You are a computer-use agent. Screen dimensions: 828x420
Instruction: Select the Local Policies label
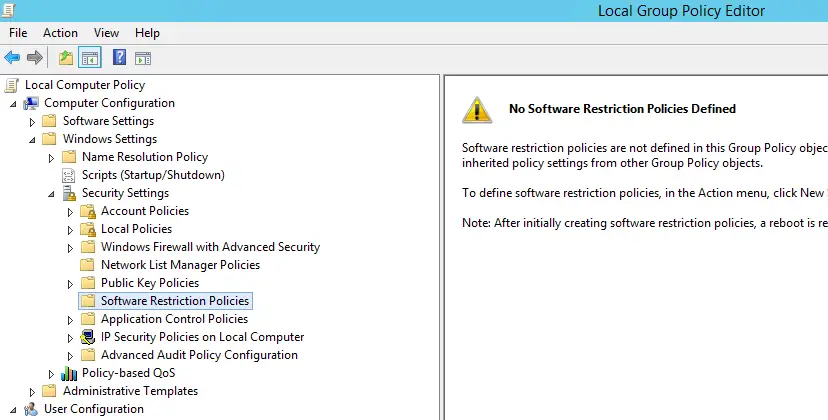click(136, 229)
